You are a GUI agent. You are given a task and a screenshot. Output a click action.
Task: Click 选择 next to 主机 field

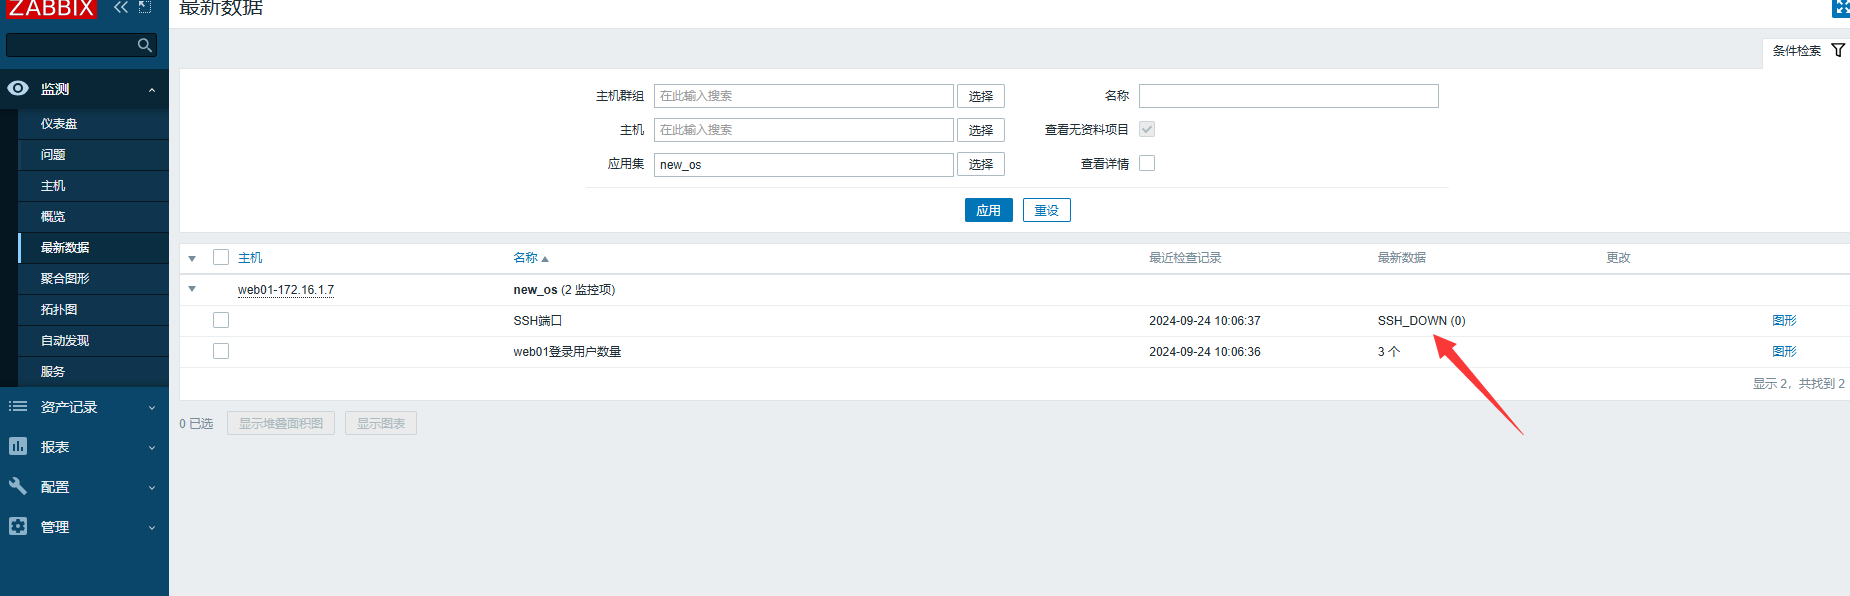click(981, 130)
